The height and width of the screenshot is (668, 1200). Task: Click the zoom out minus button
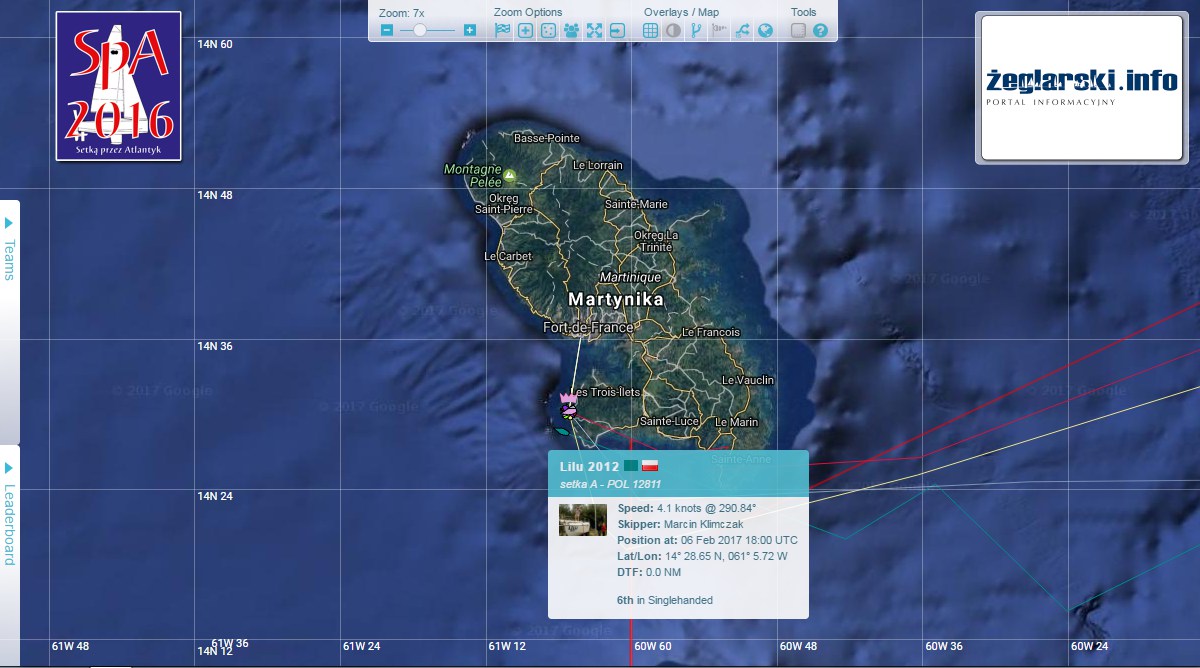(387, 30)
